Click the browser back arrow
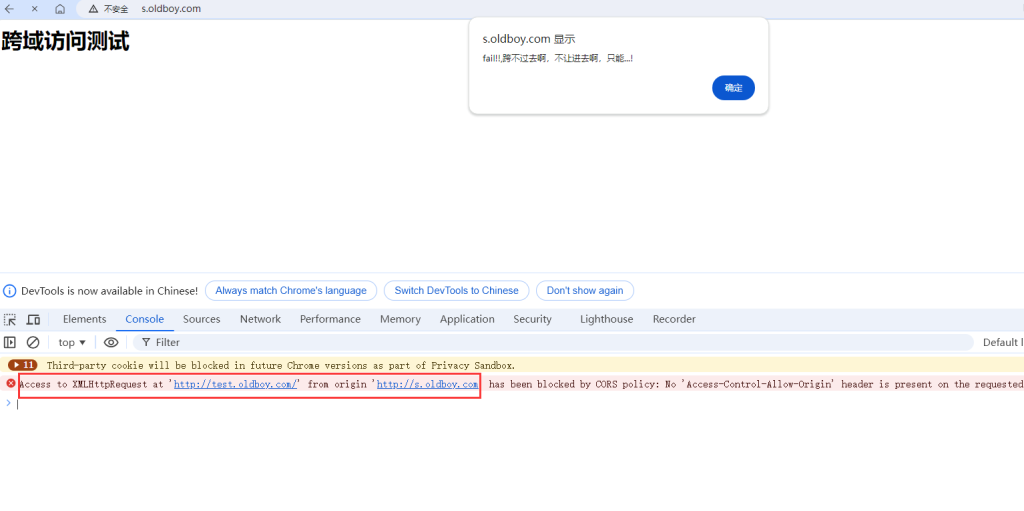 (x=9, y=9)
